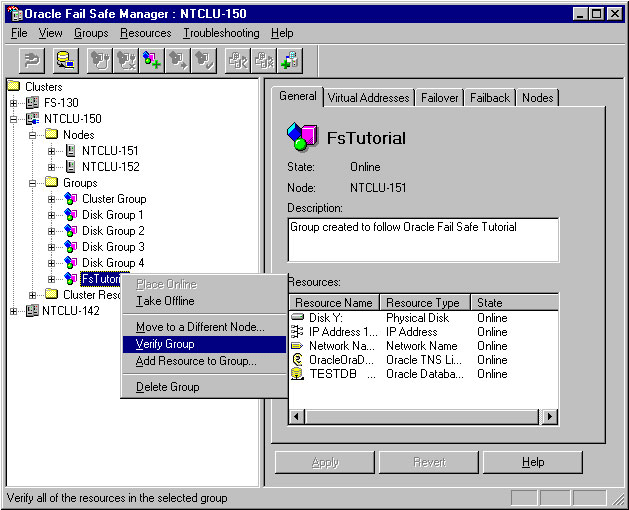Viewport: 629px width, 510px height.
Task: Switch to the Nodes tab
Action: tap(538, 98)
